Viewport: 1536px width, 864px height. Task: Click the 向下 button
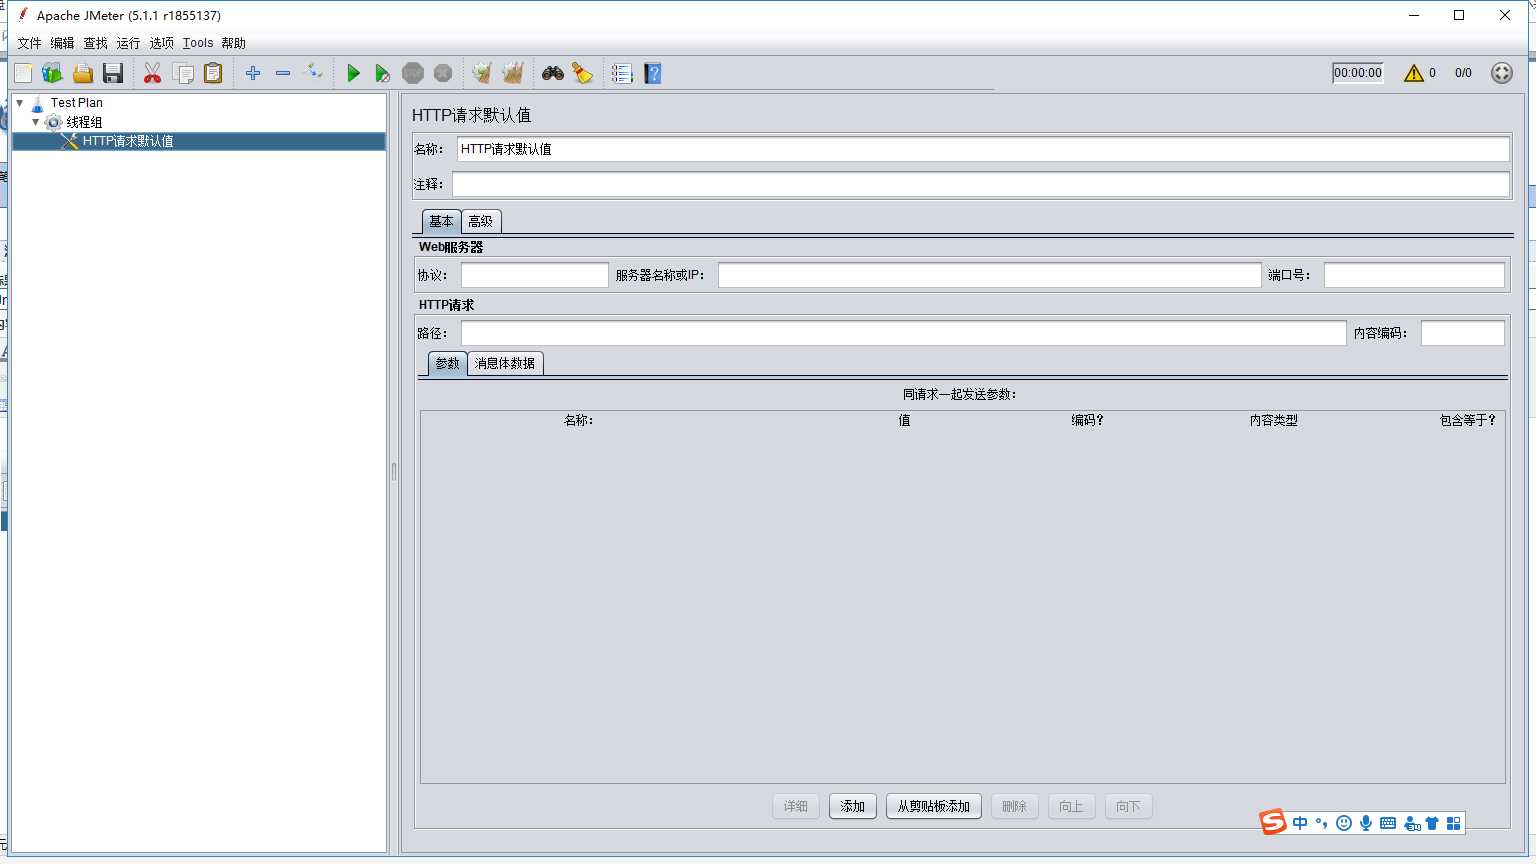[1128, 806]
